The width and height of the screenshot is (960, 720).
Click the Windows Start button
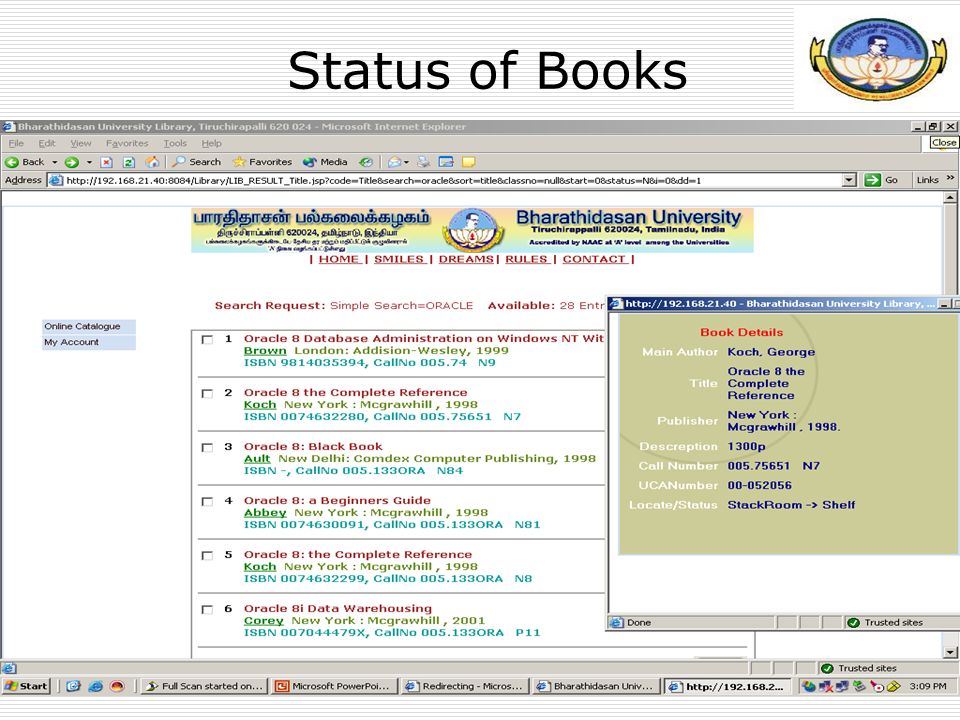point(26,686)
